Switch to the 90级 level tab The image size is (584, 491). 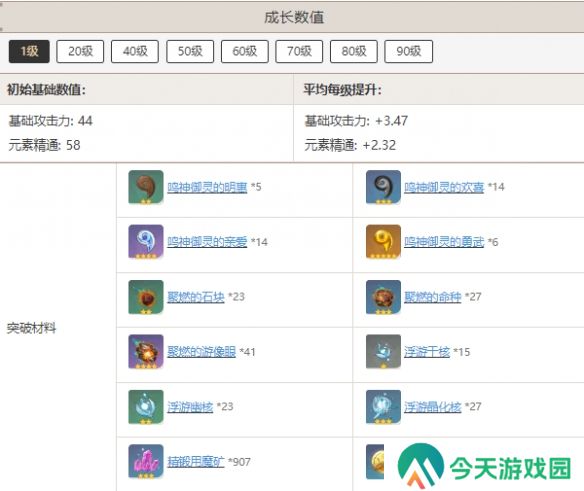[409, 51]
